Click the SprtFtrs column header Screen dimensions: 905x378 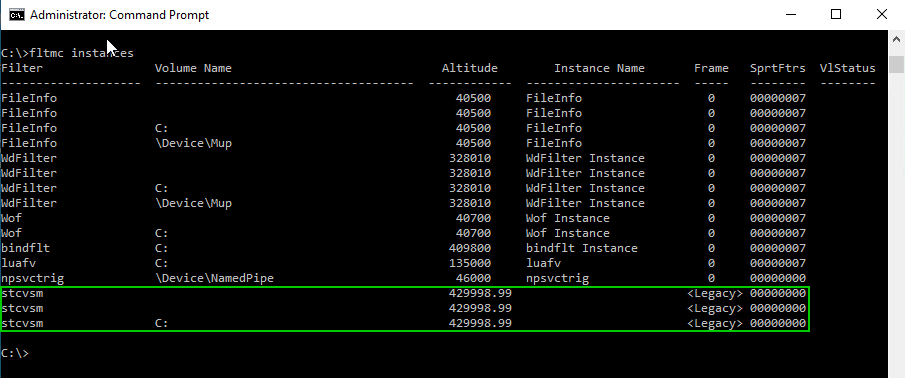tap(777, 68)
